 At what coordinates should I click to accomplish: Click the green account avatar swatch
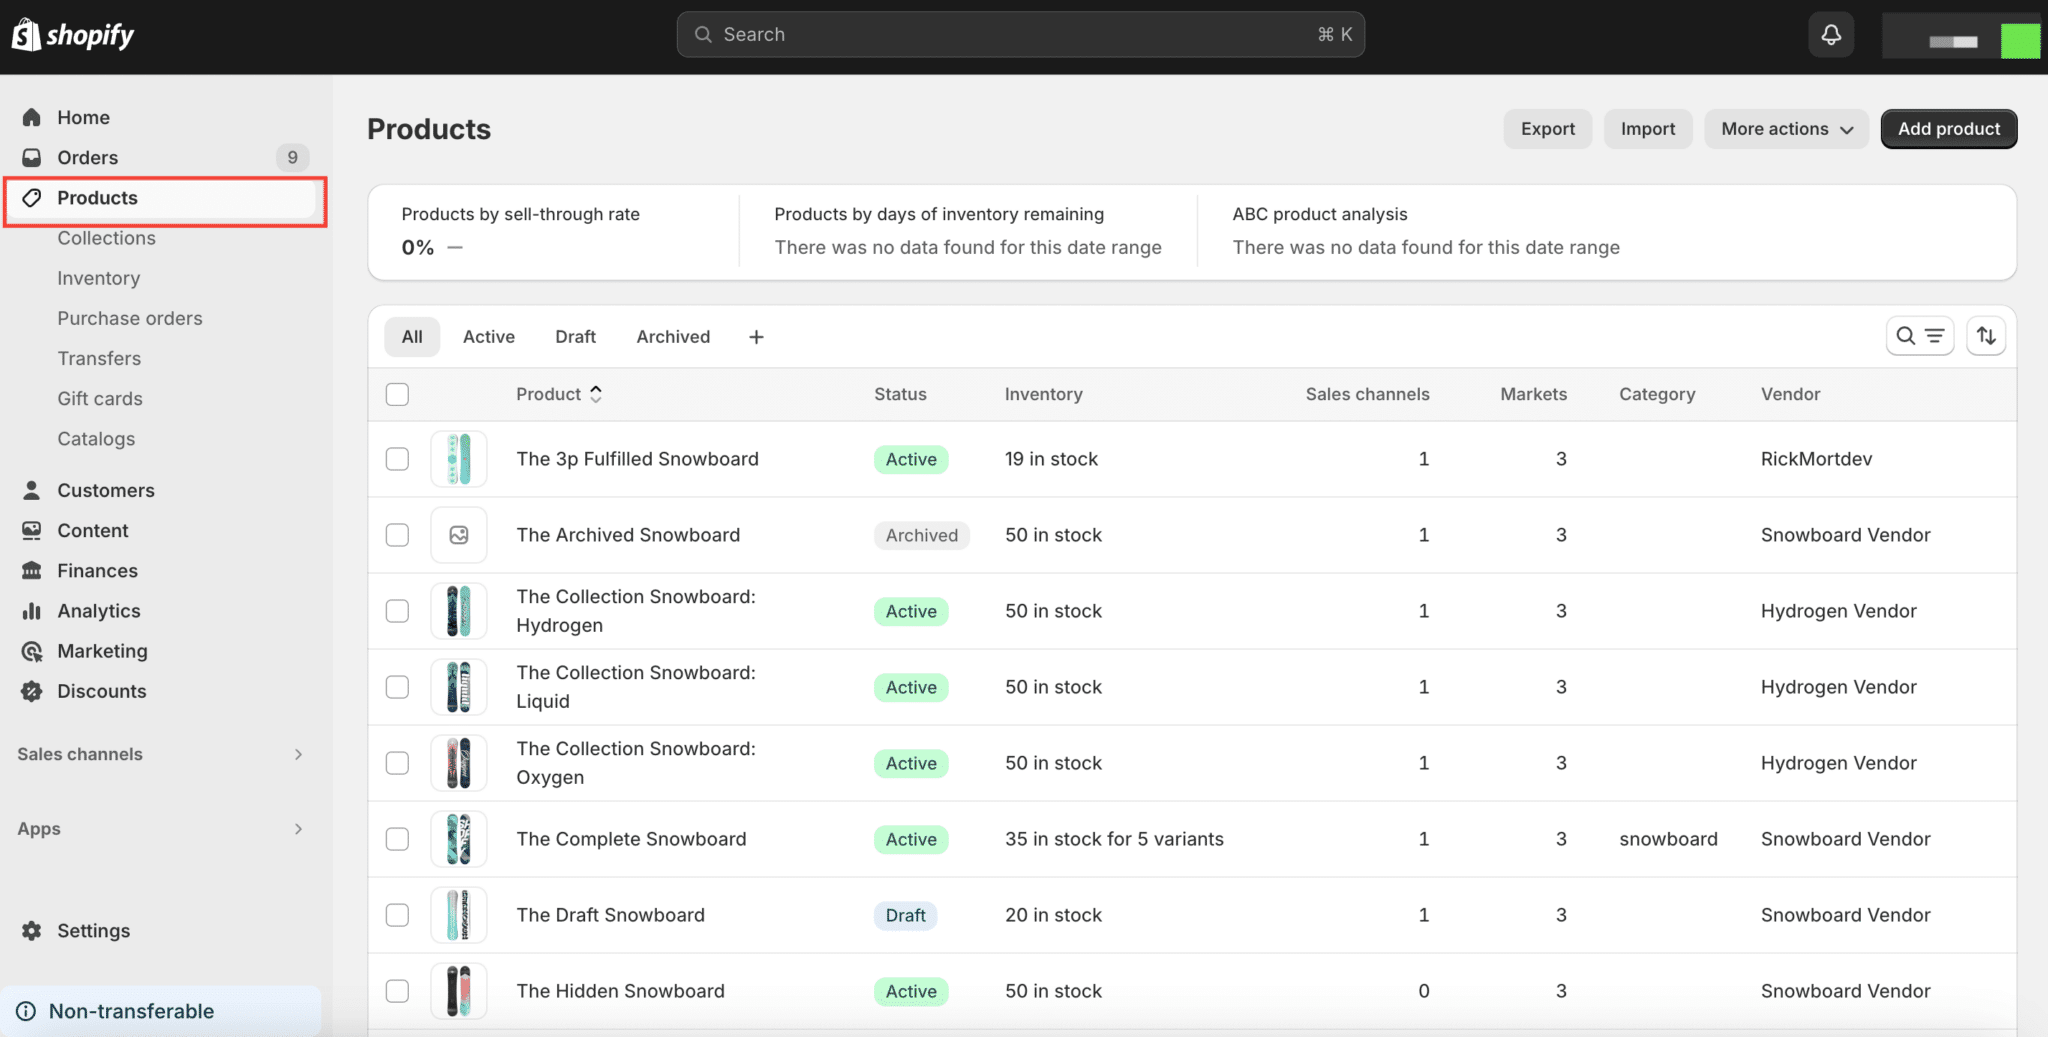click(x=2019, y=41)
